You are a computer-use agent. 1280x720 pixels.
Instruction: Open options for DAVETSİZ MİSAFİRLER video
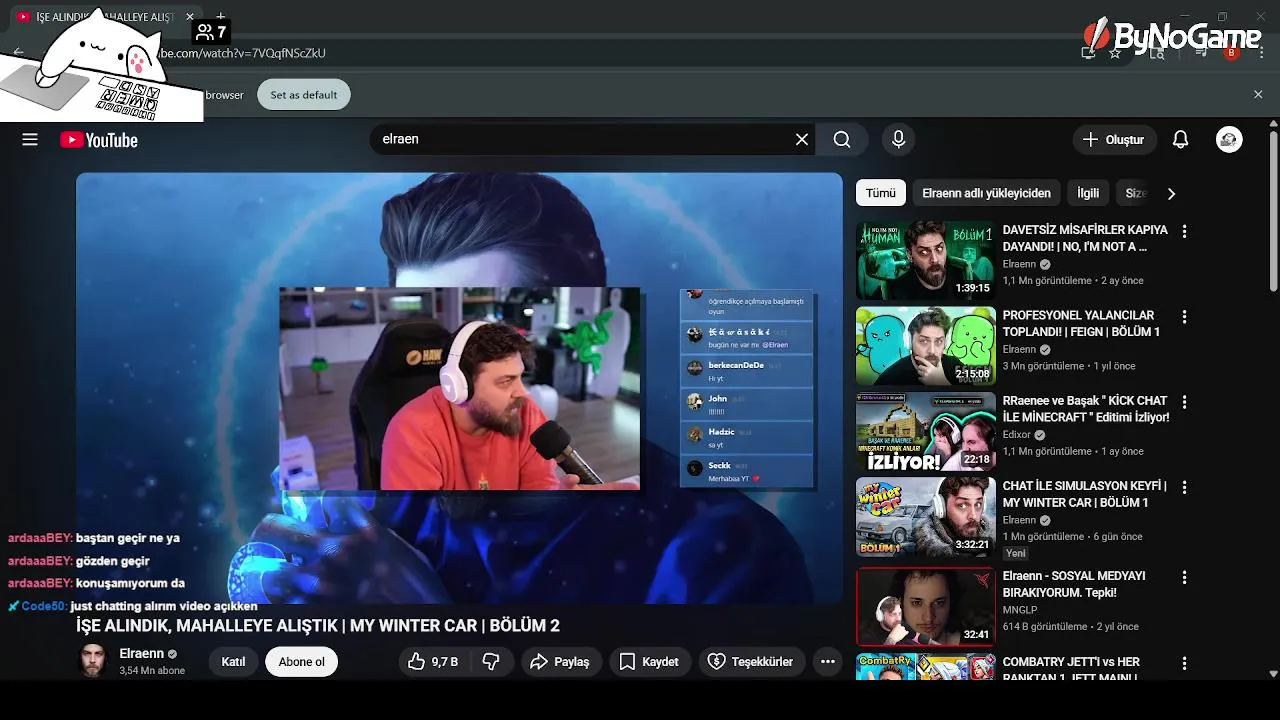point(1184,231)
